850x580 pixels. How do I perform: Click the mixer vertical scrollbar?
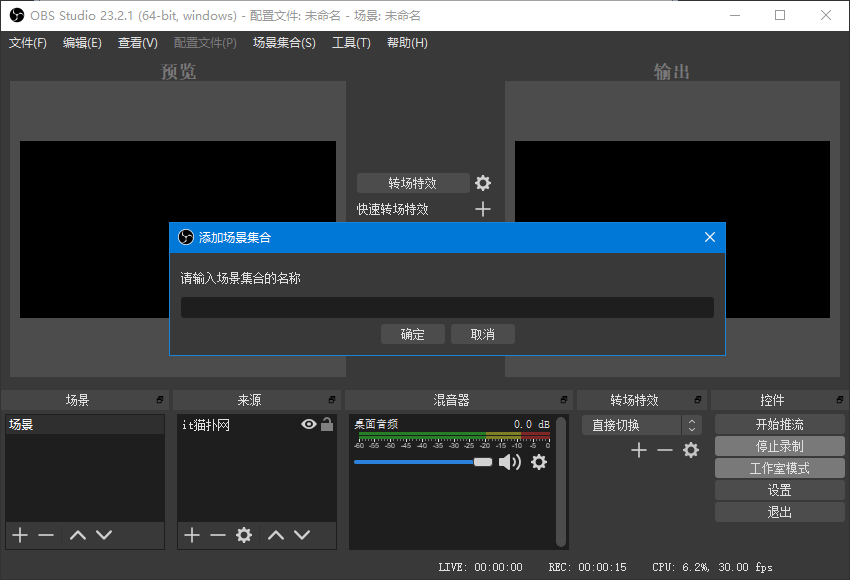[x=562, y=481]
